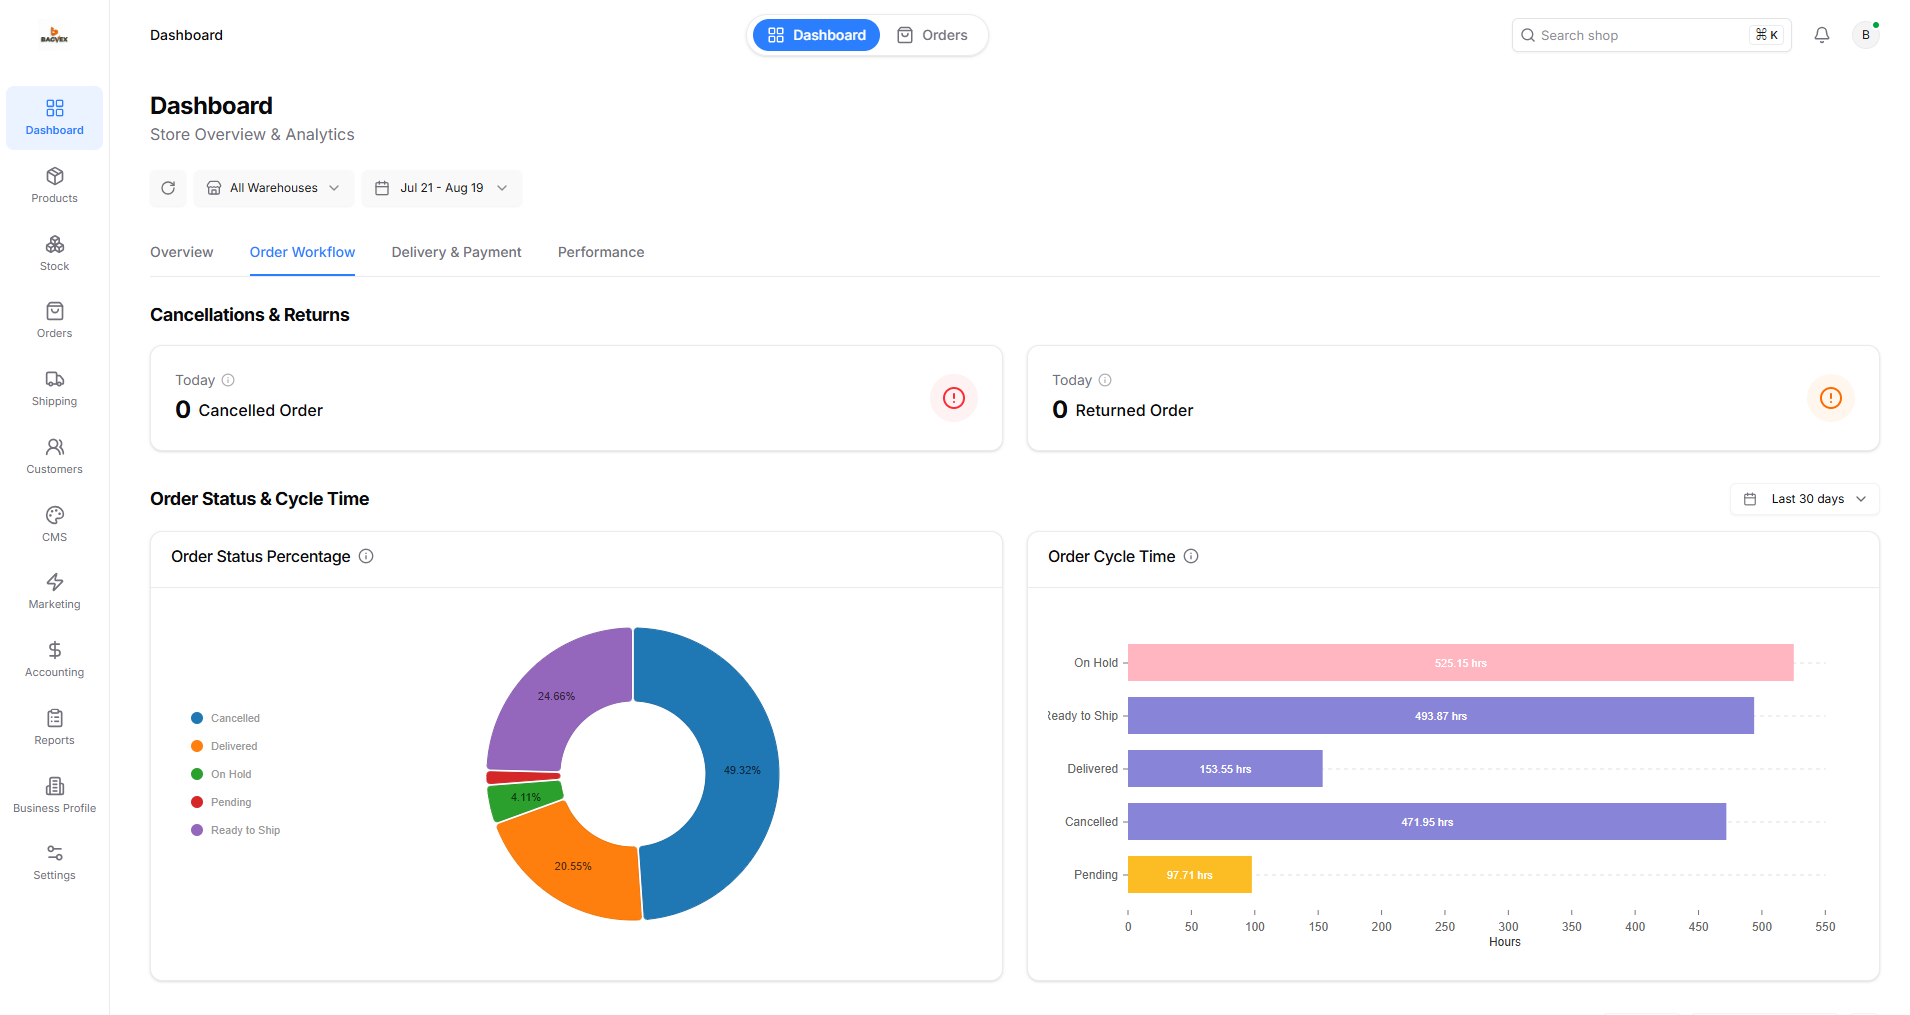The width and height of the screenshot is (1910, 1015).
Task: Click info icon beside Order Status Percentage
Action: pos(366,556)
